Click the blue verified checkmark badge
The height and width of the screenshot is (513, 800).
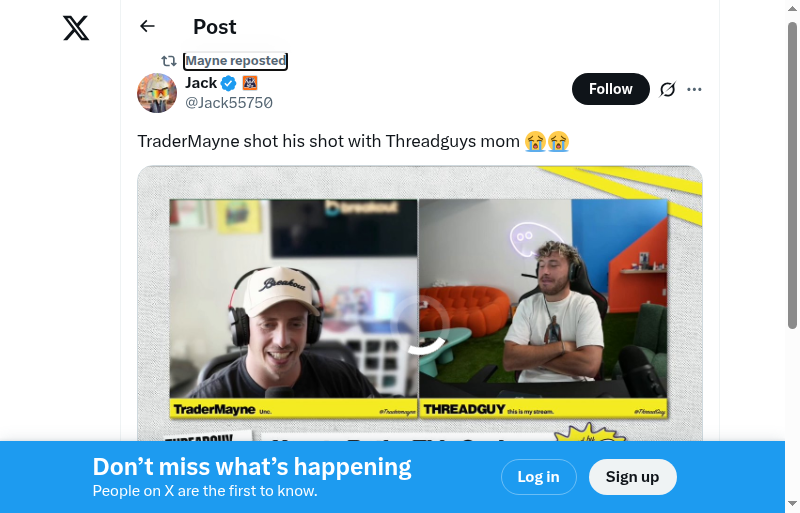click(229, 83)
